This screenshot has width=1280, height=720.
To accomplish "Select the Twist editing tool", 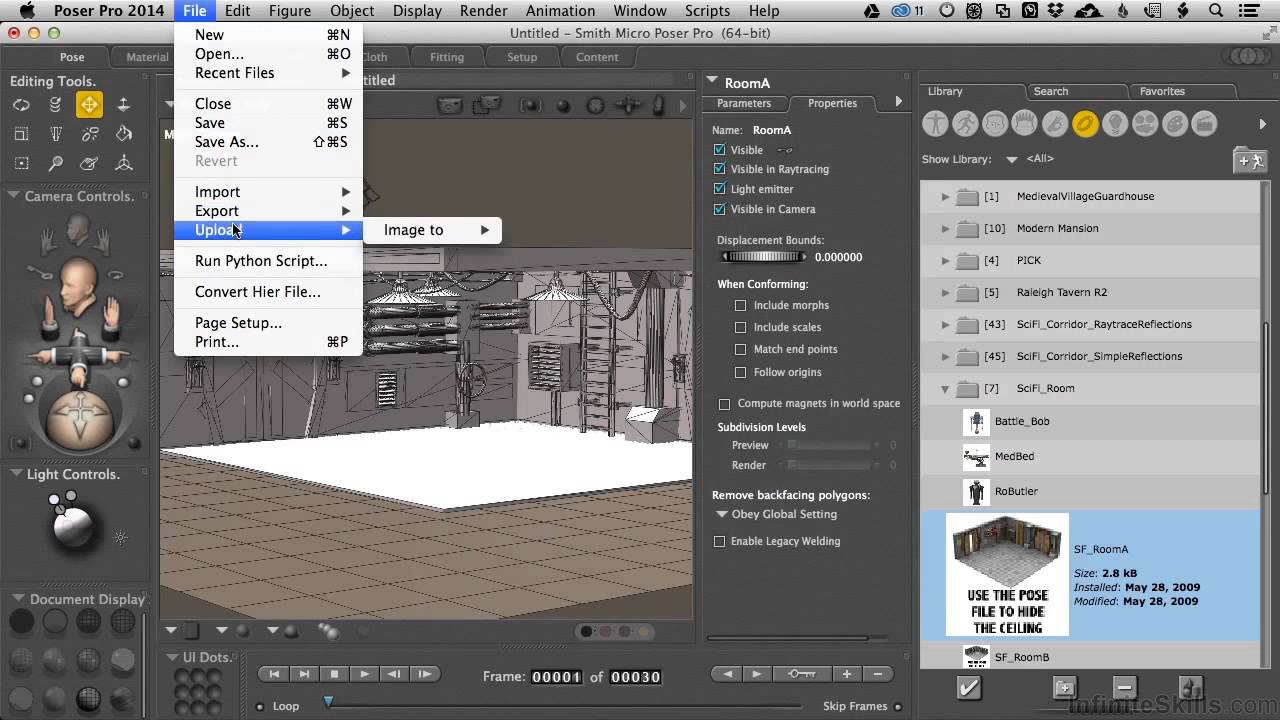I will [x=55, y=105].
